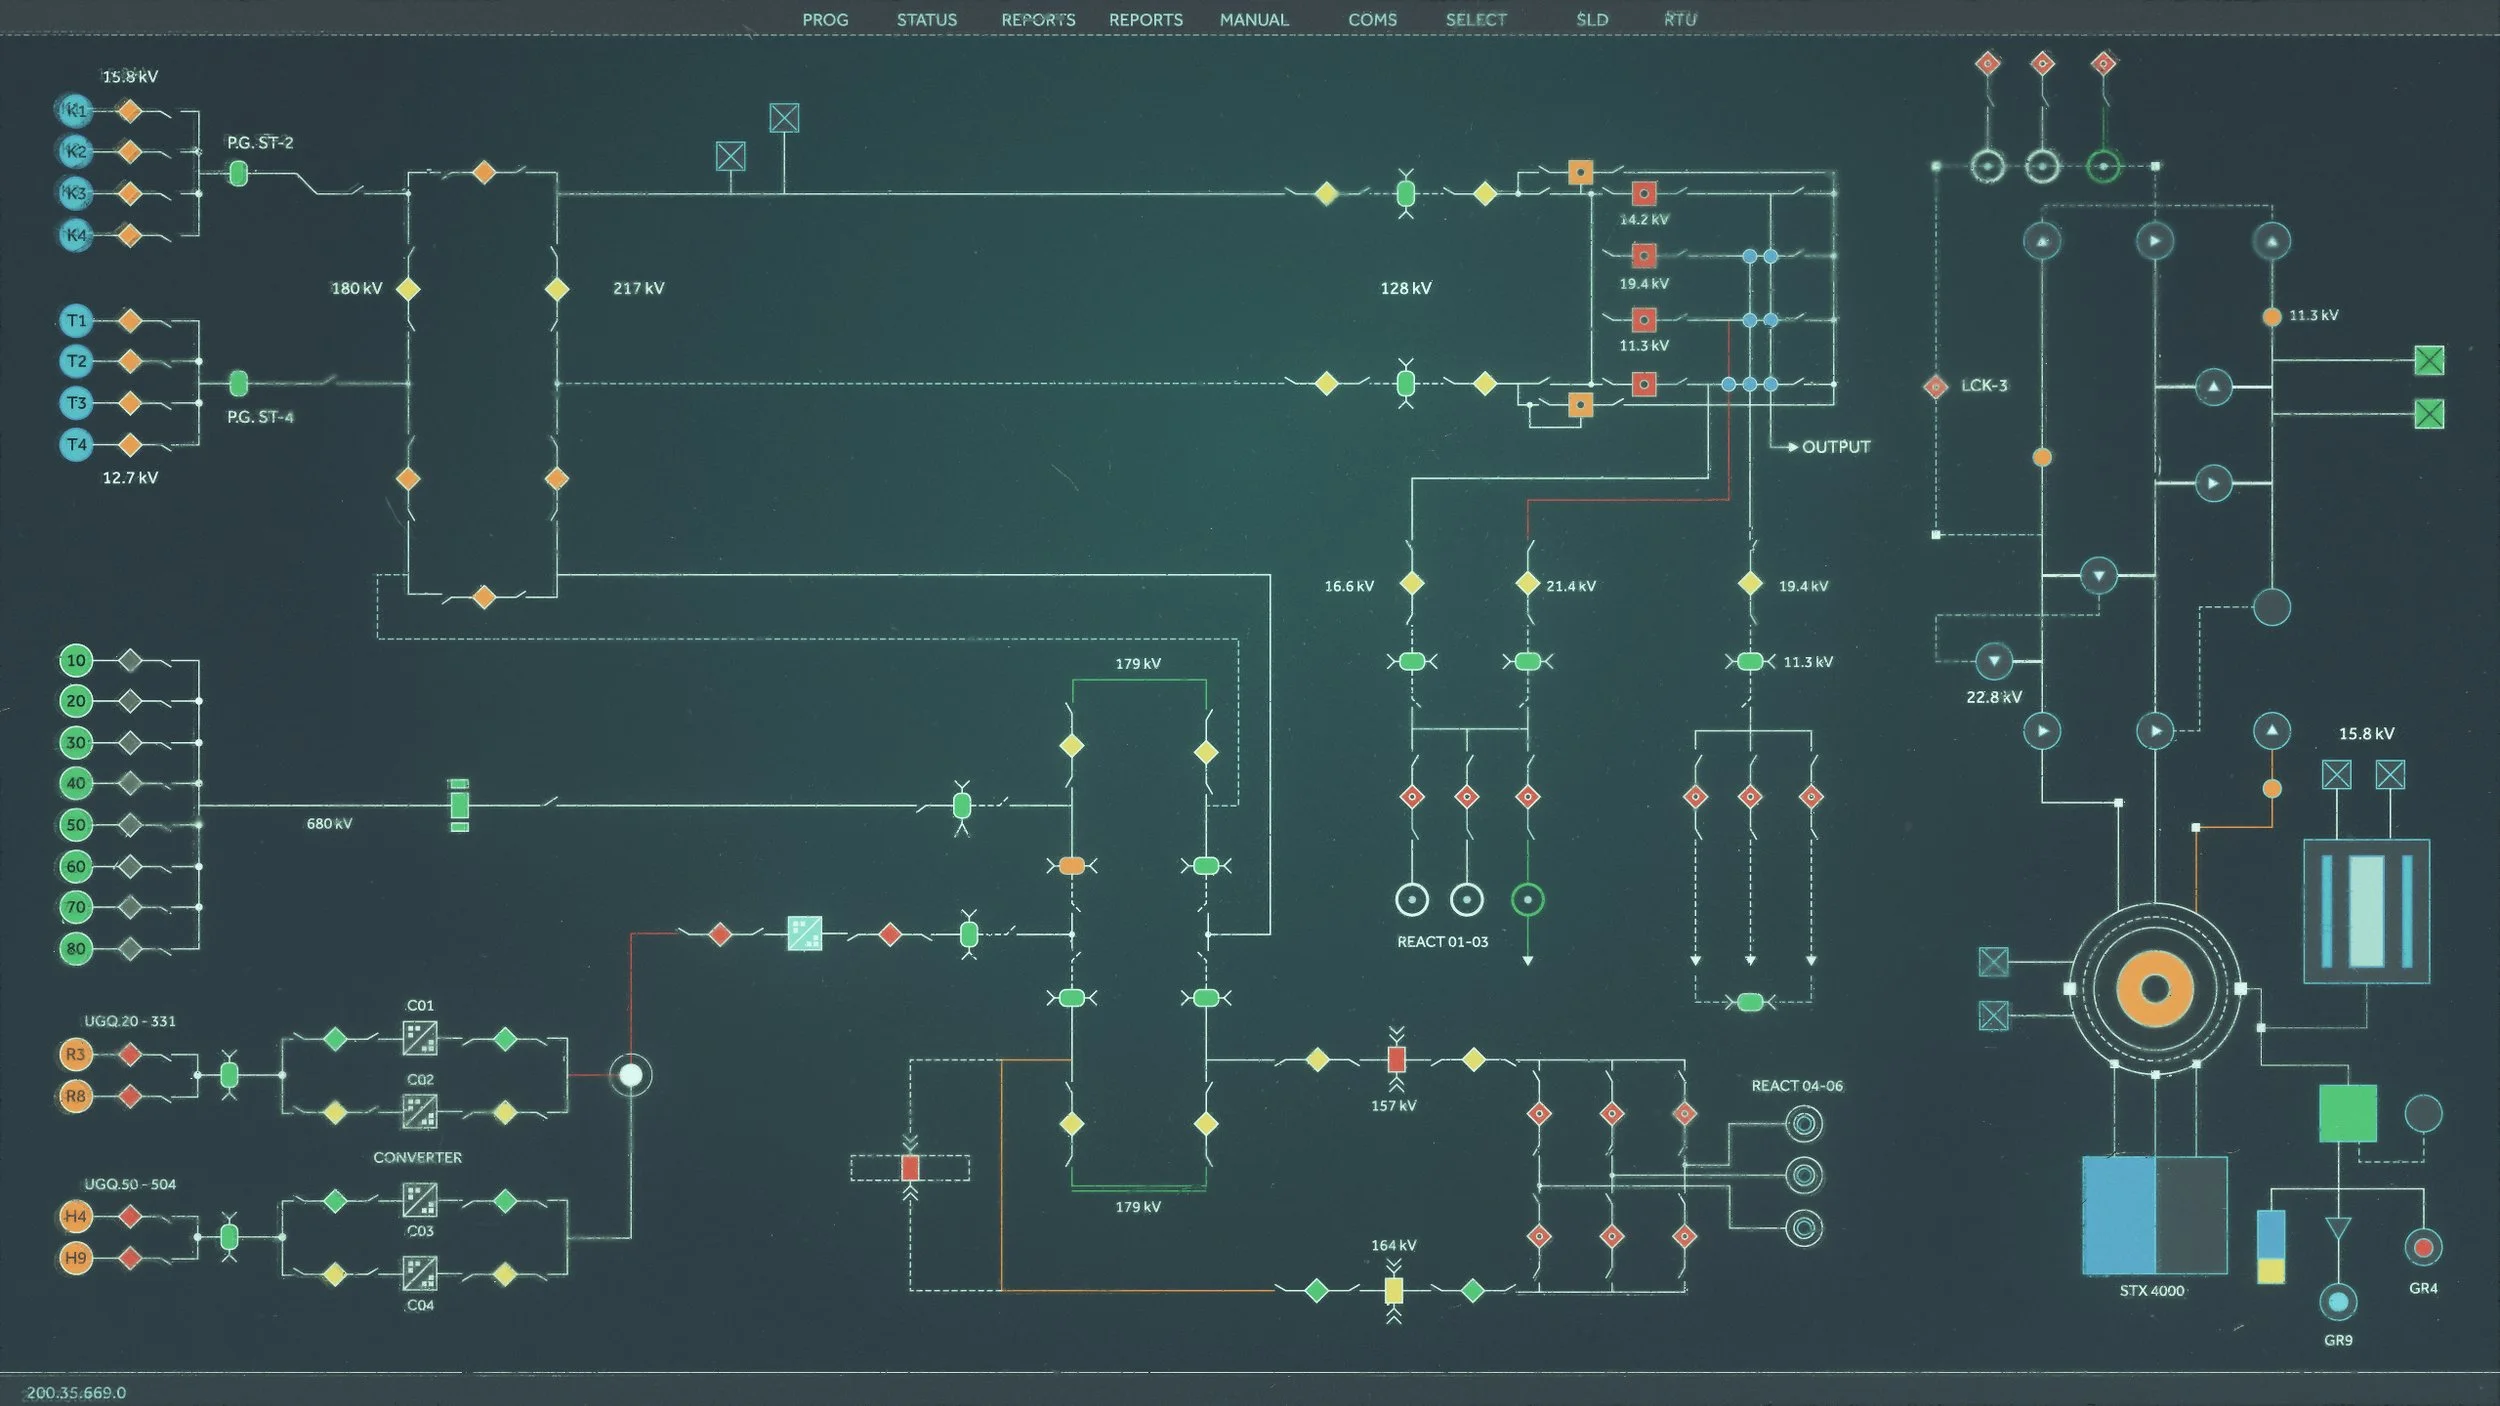Open the STATUS menu
Viewport: 2500px width, 1406px height.
pyautogui.click(x=926, y=20)
